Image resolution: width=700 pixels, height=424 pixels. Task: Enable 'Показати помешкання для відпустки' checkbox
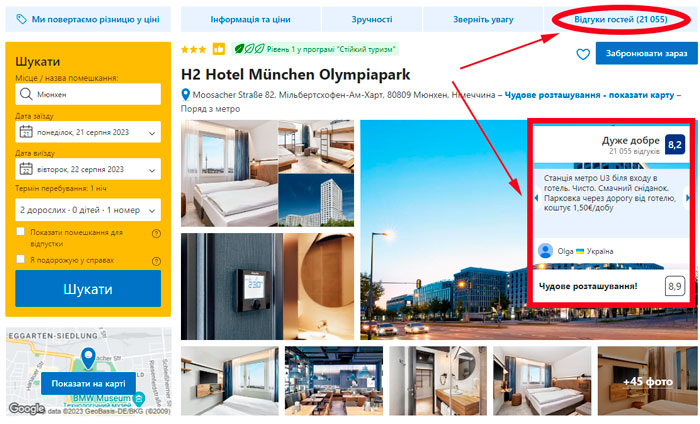click(x=21, y=231)
